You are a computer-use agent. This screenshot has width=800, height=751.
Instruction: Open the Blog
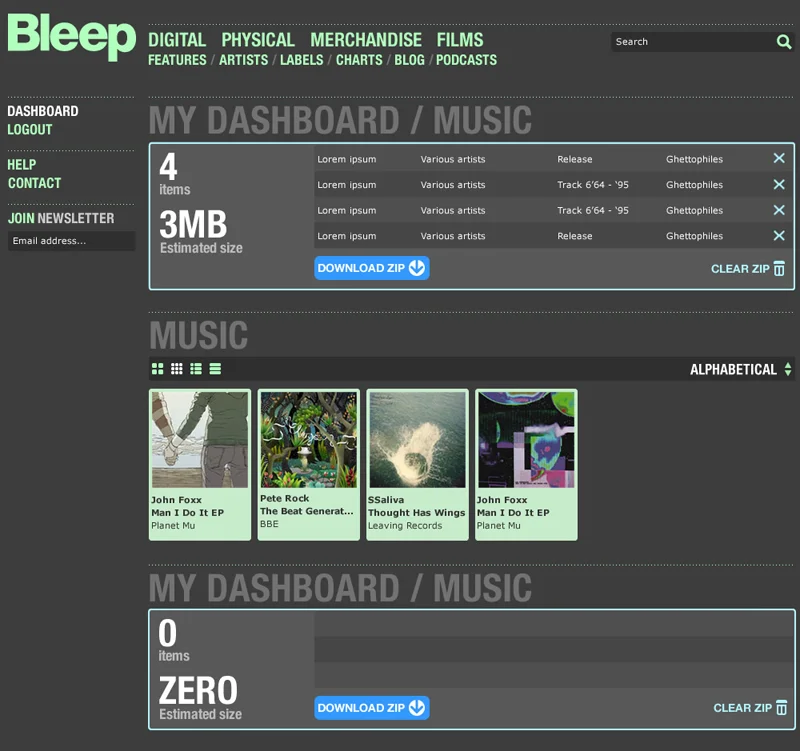(x=409, y=60)
